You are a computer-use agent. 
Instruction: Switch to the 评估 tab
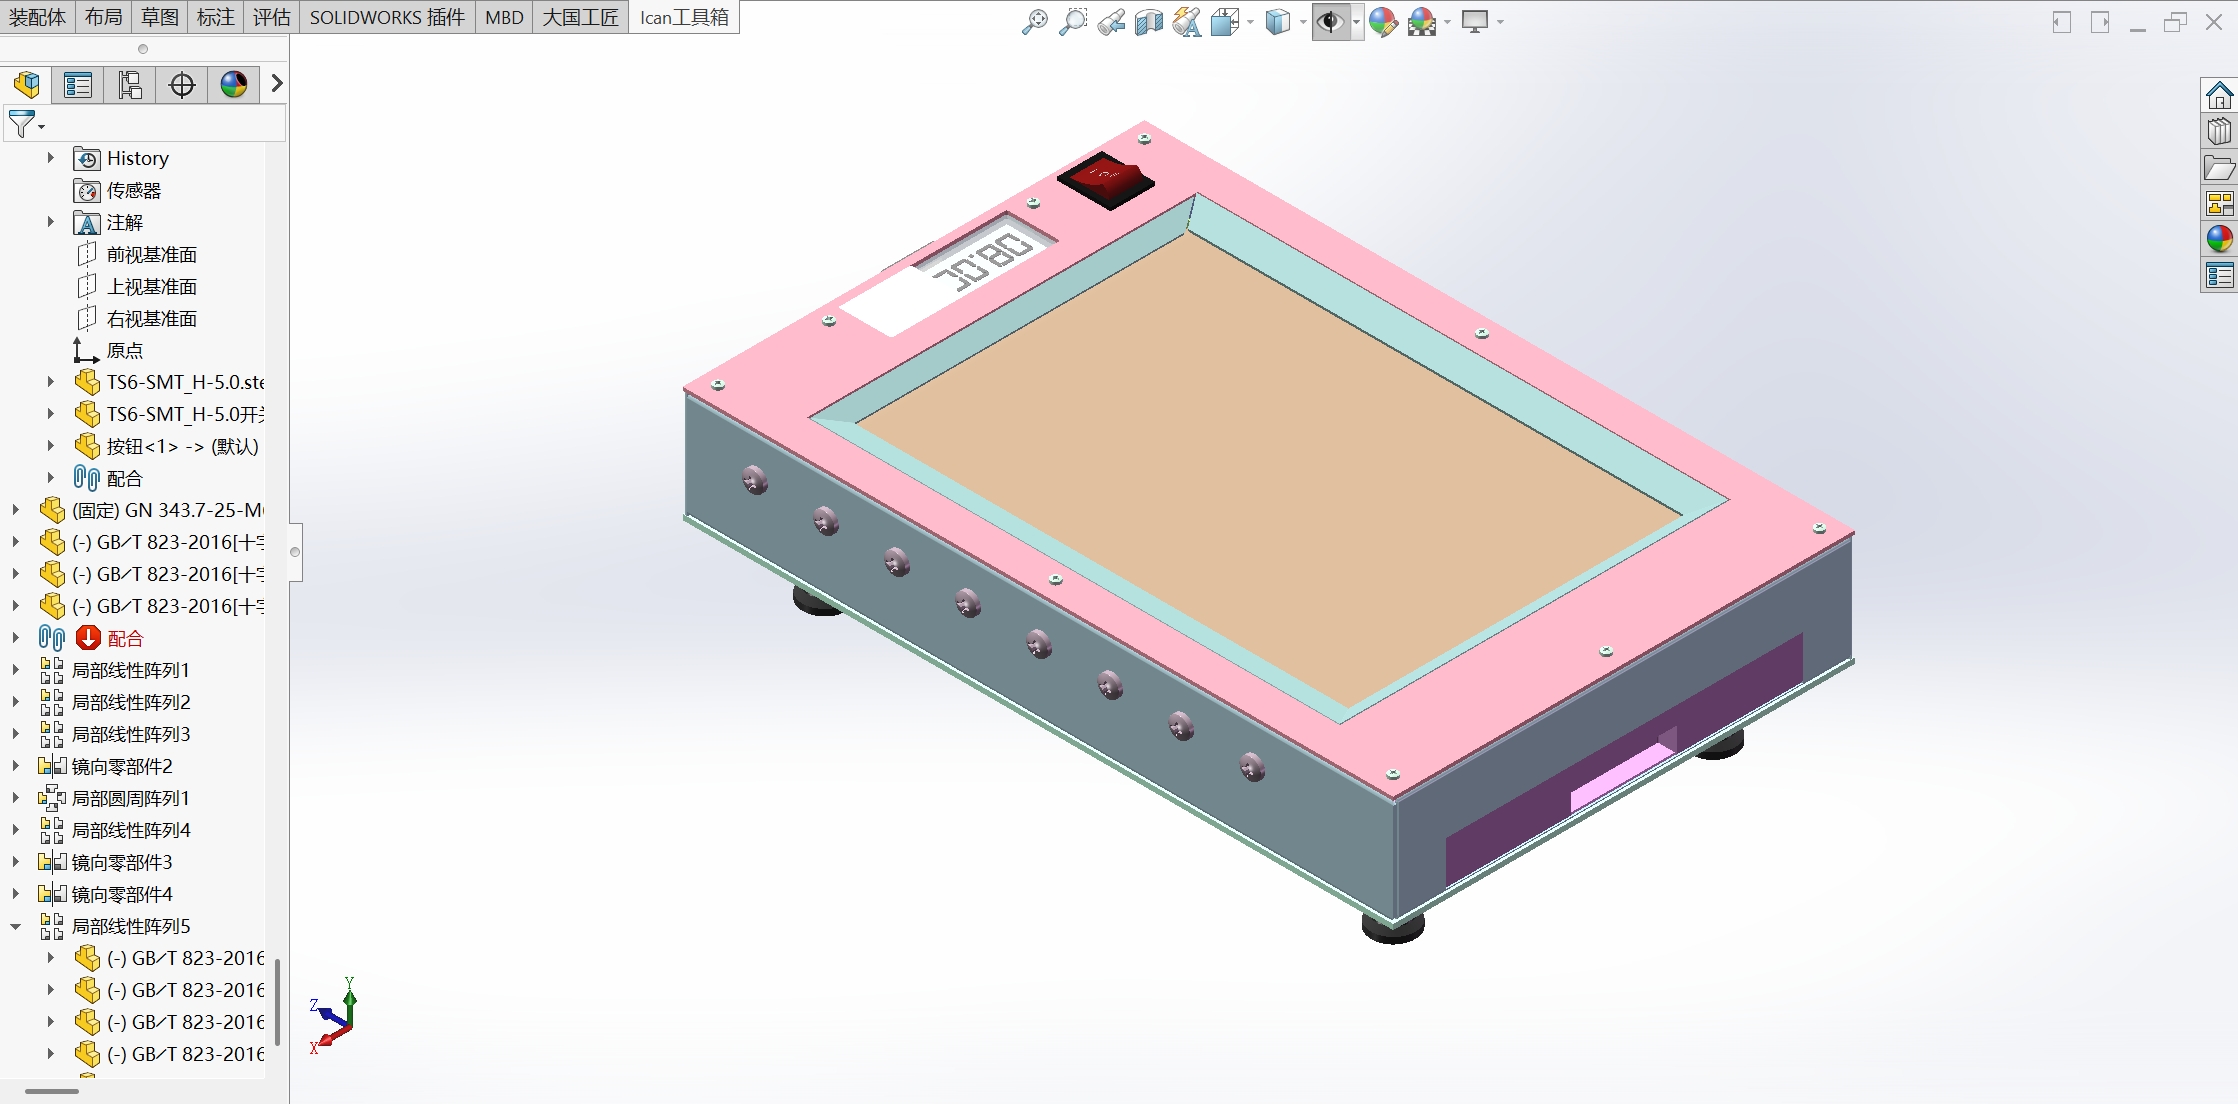click(271, 17)
